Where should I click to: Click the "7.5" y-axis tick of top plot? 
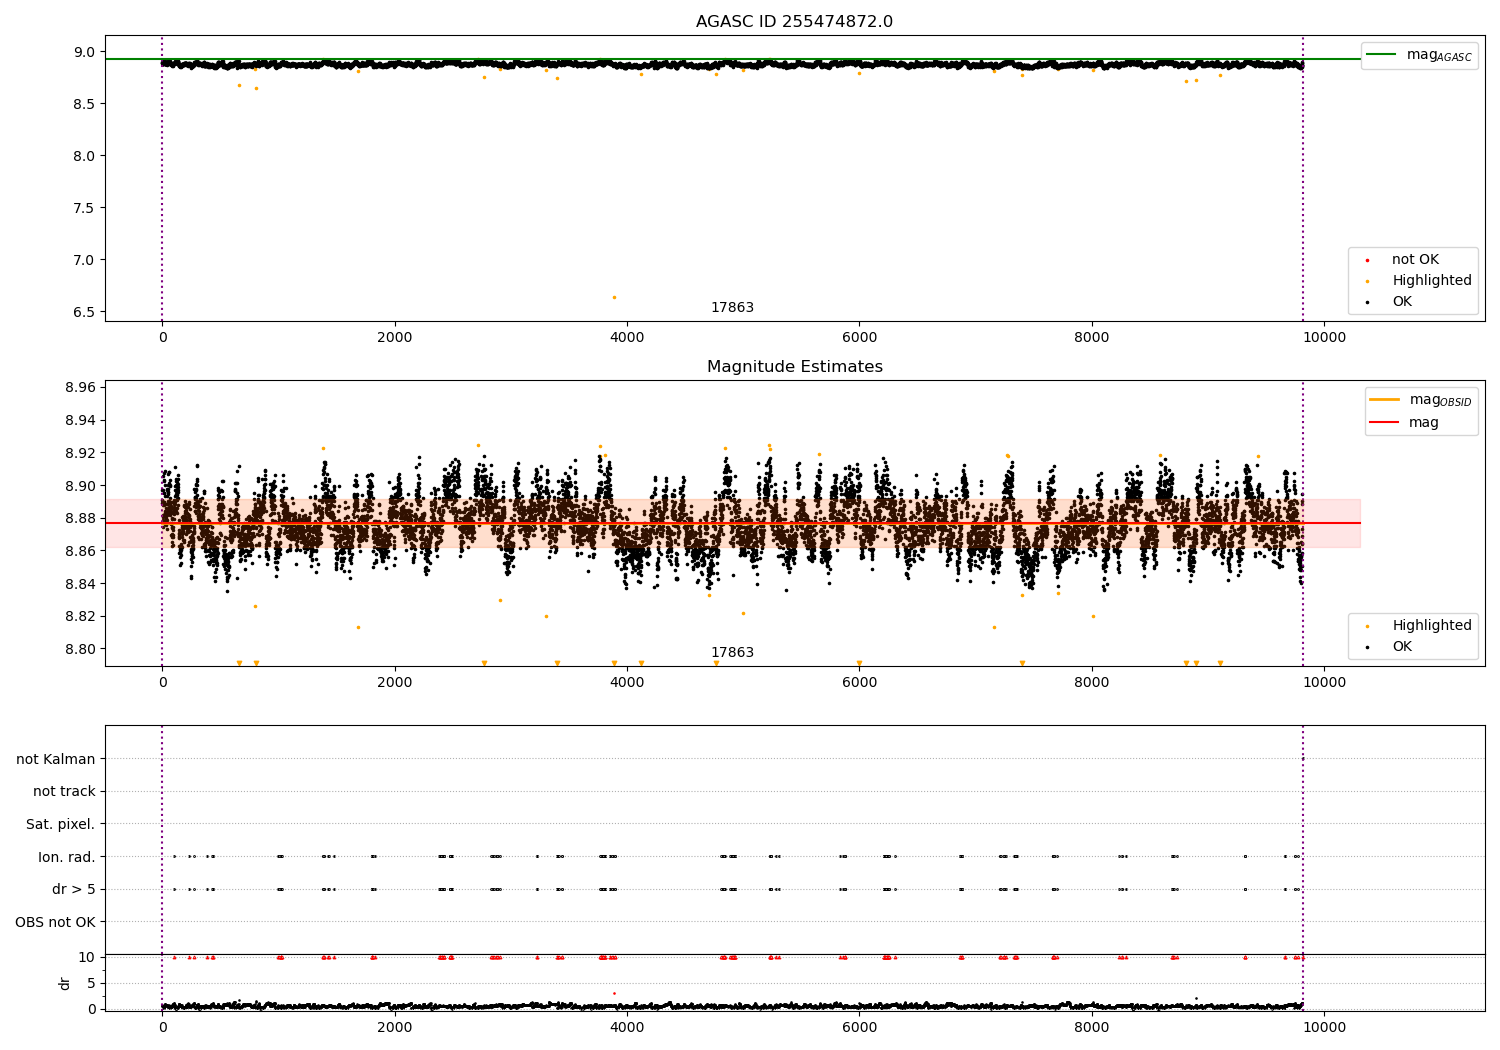(84, 208)
